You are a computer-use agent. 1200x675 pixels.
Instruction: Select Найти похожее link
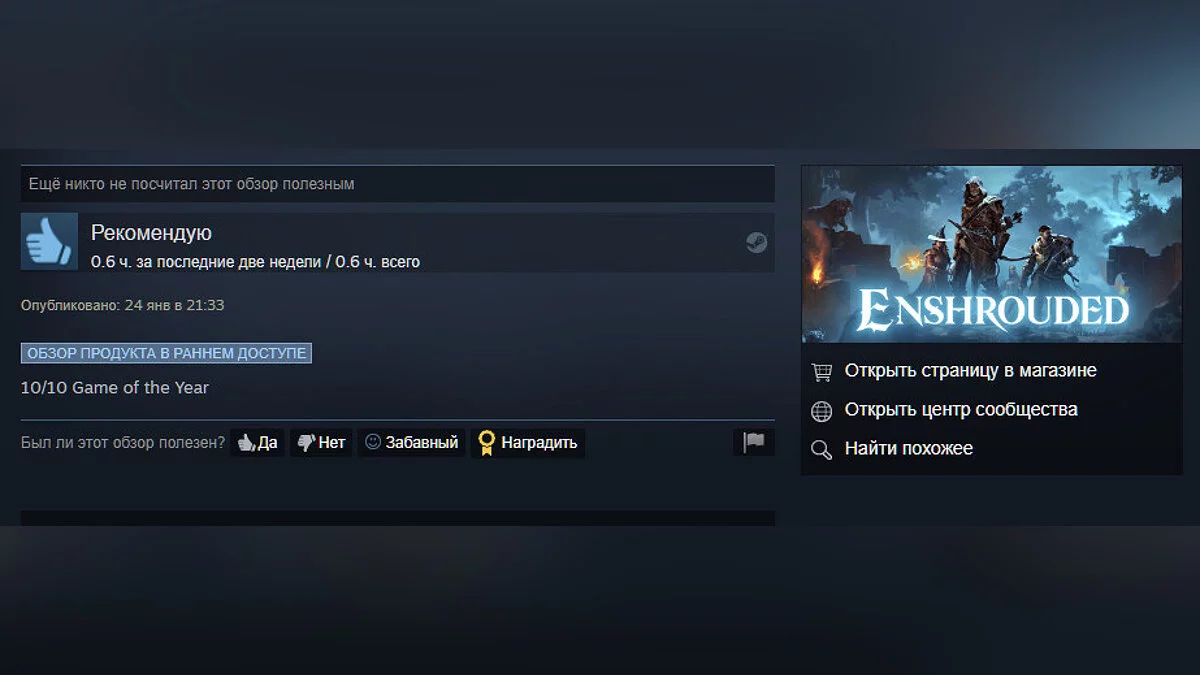[908, 449]
